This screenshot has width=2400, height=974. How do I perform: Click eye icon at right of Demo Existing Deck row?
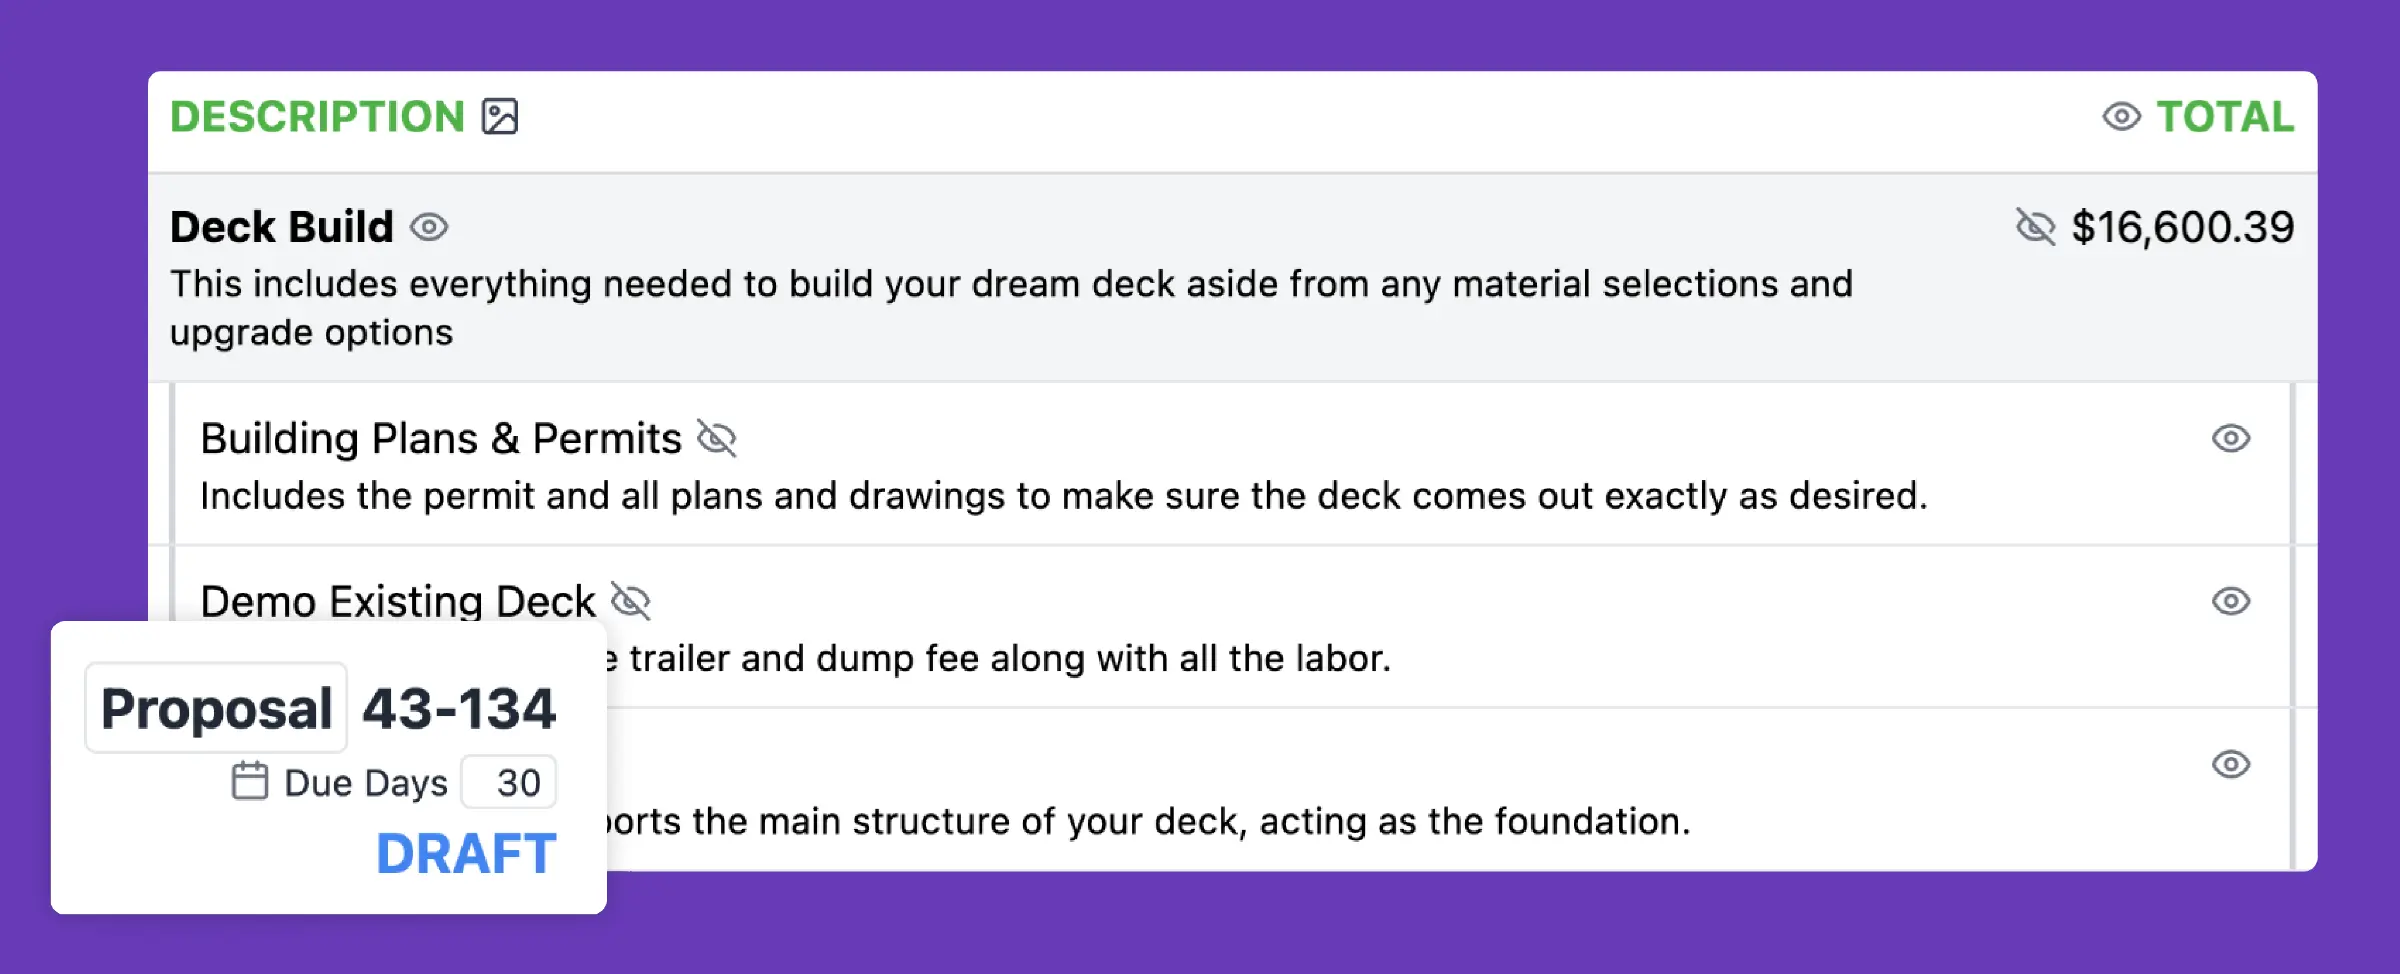coord(2230,602)
